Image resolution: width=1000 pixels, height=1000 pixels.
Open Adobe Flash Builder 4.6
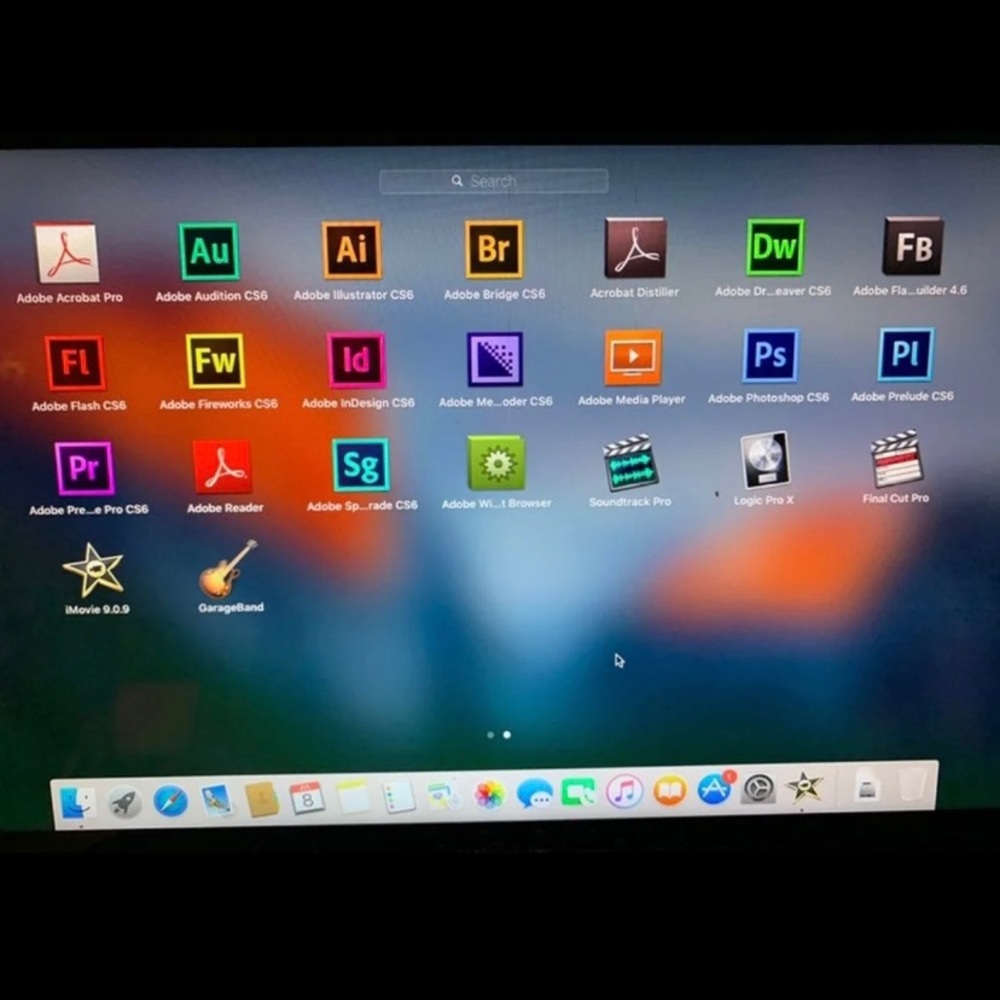[x=913, y=246]
